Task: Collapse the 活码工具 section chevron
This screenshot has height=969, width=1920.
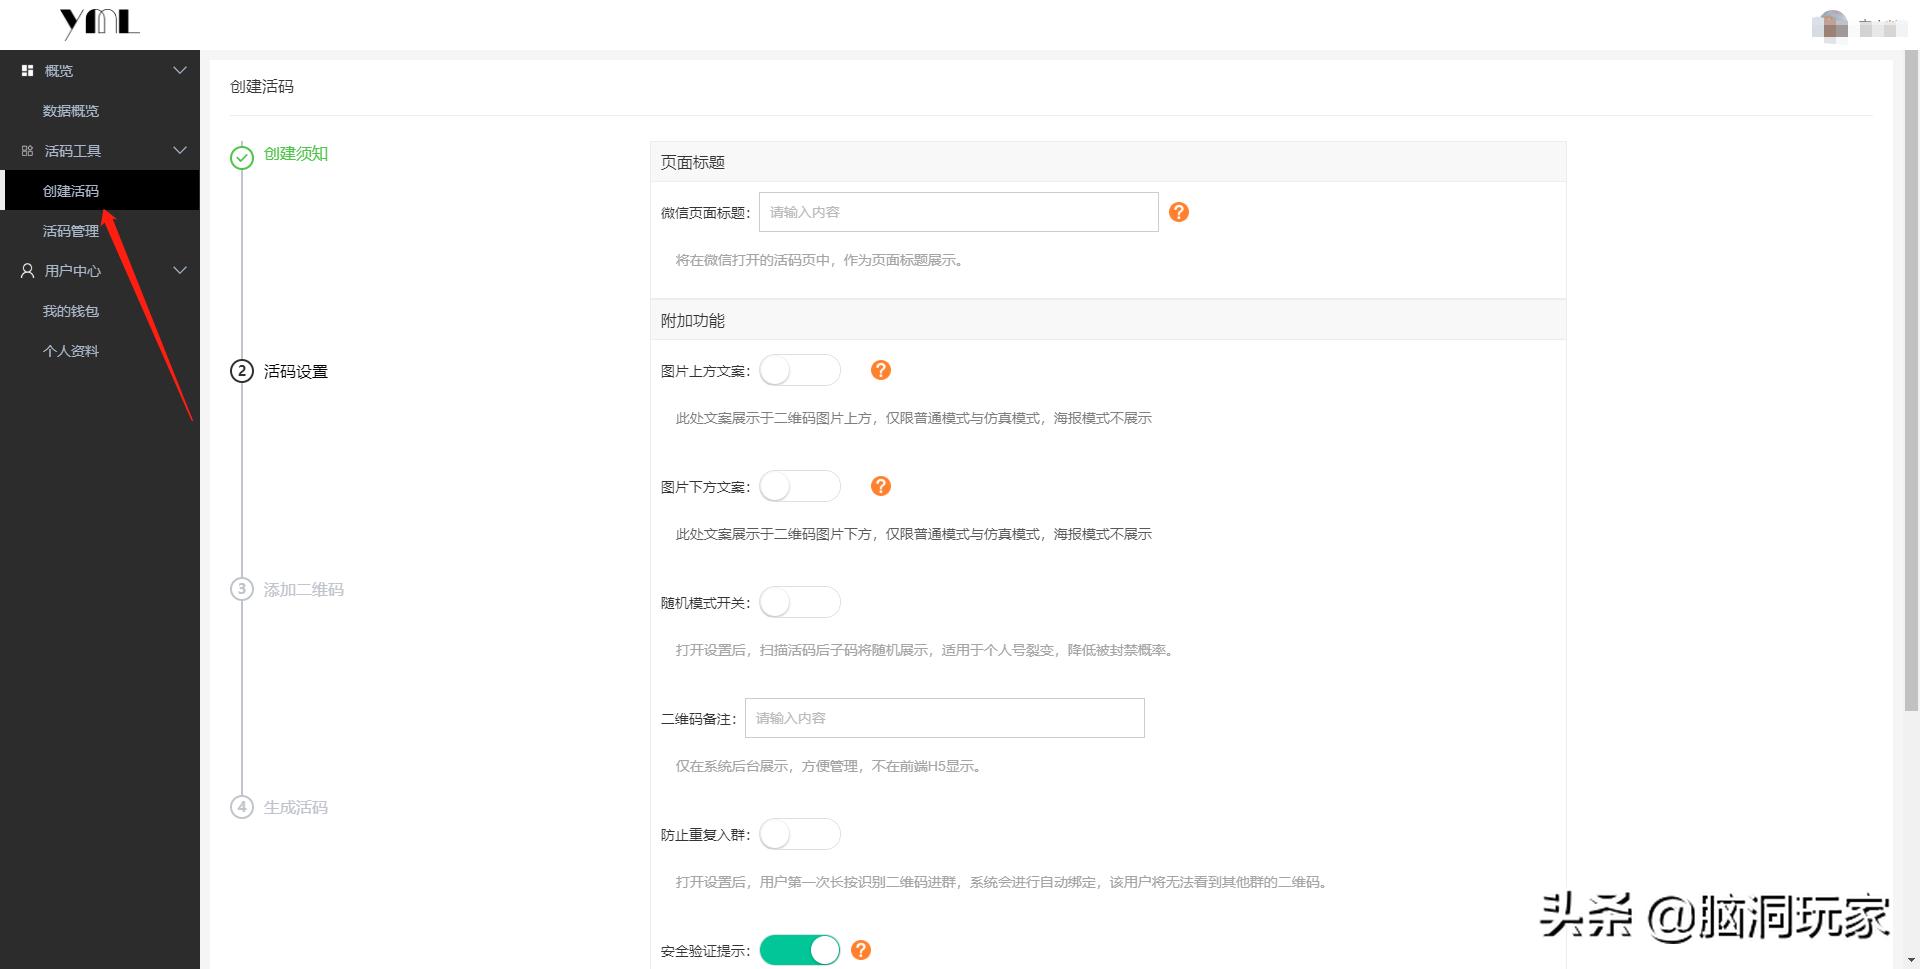Action: pos(180,150)
